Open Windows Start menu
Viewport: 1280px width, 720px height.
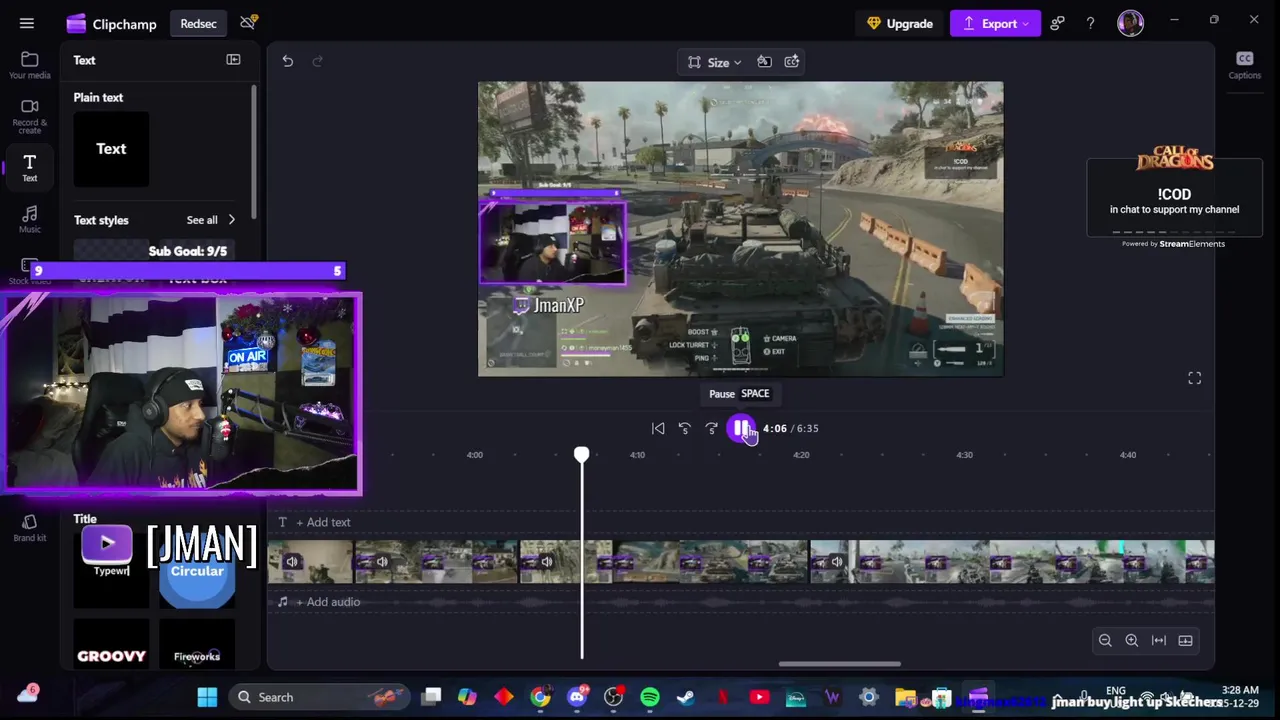207,697
